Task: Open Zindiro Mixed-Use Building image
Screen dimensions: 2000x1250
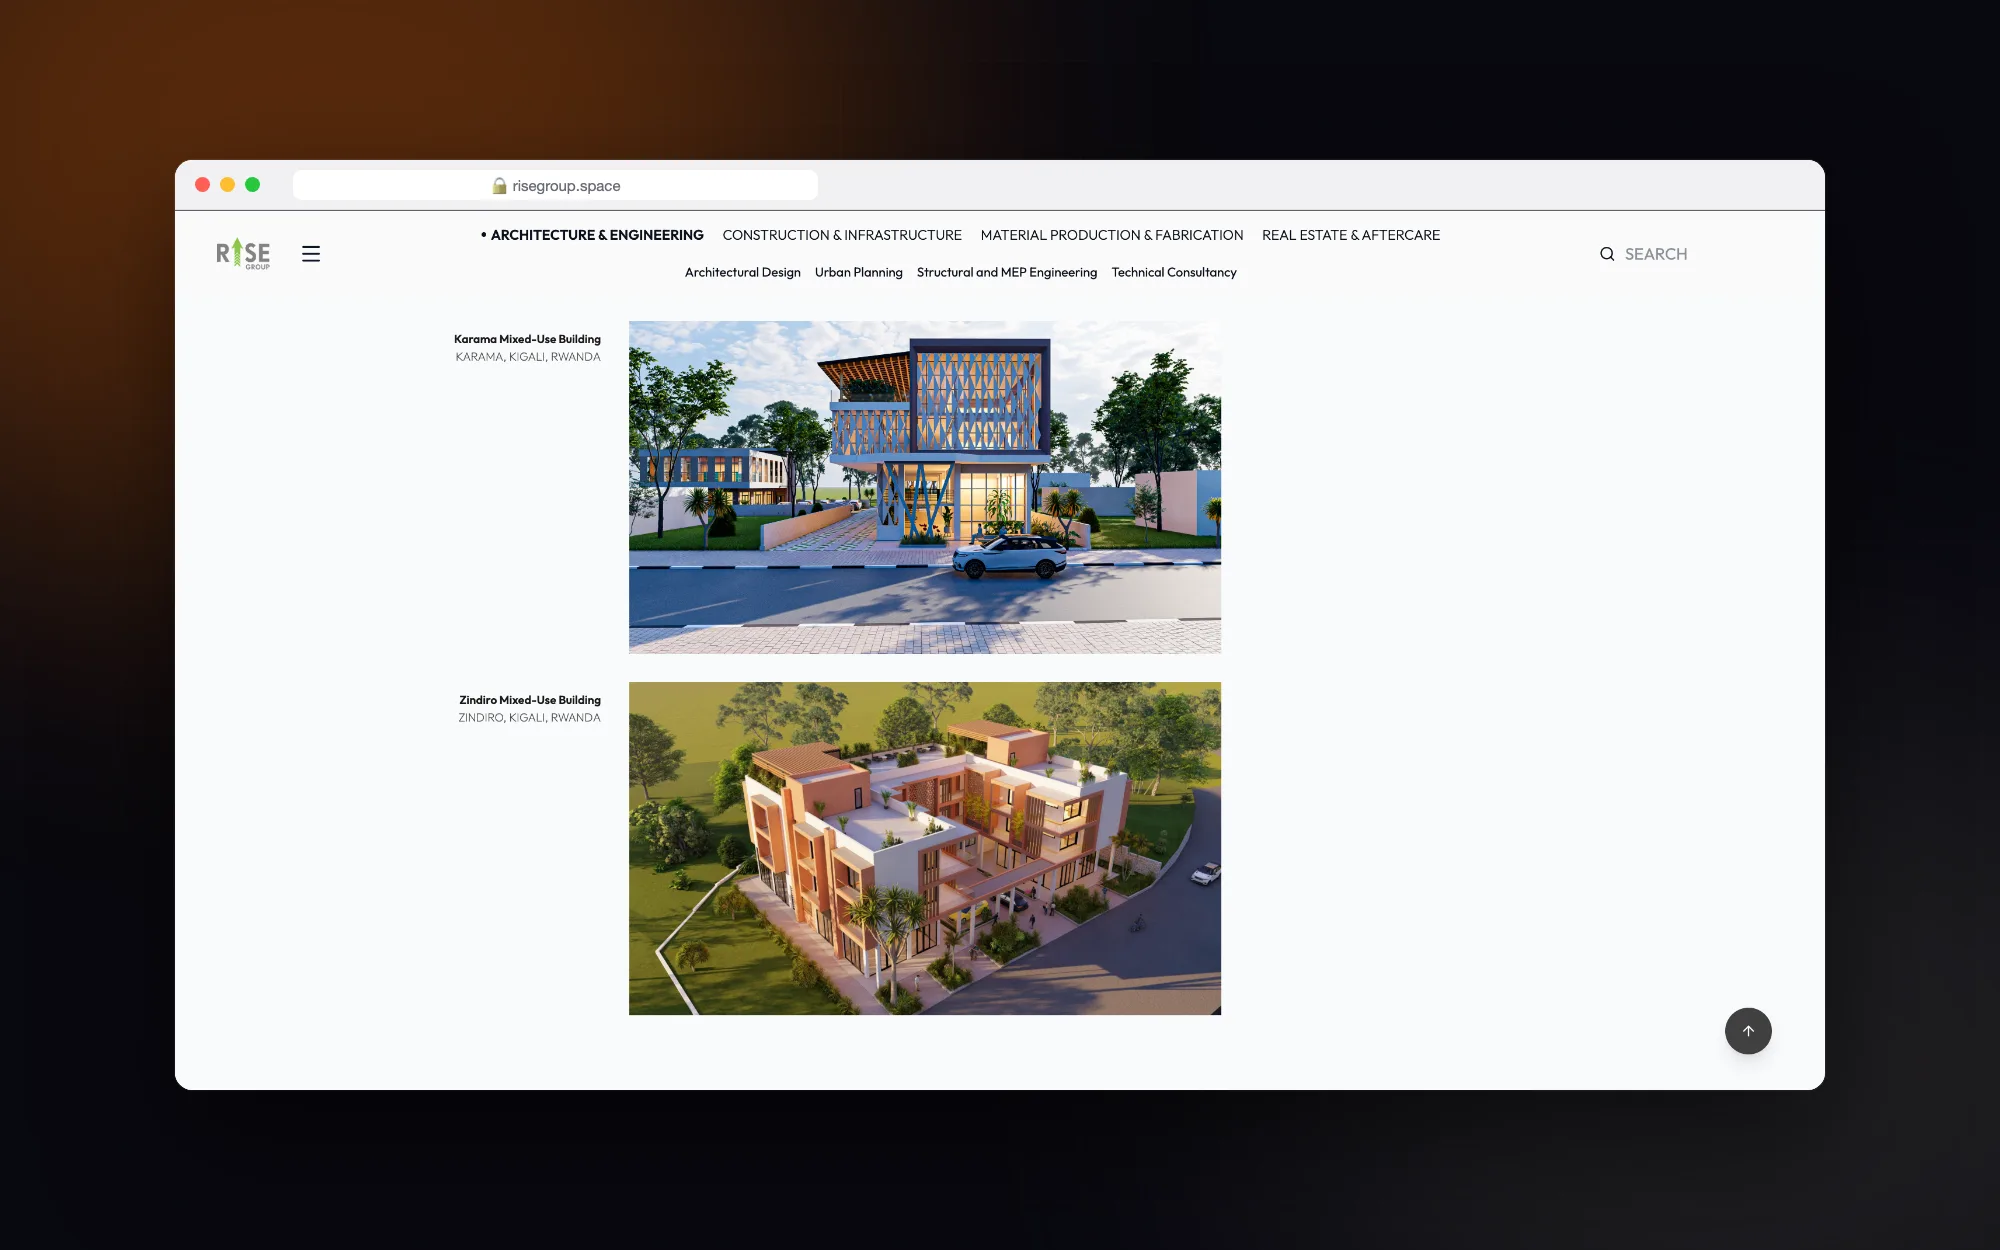Action: point(925,848)
